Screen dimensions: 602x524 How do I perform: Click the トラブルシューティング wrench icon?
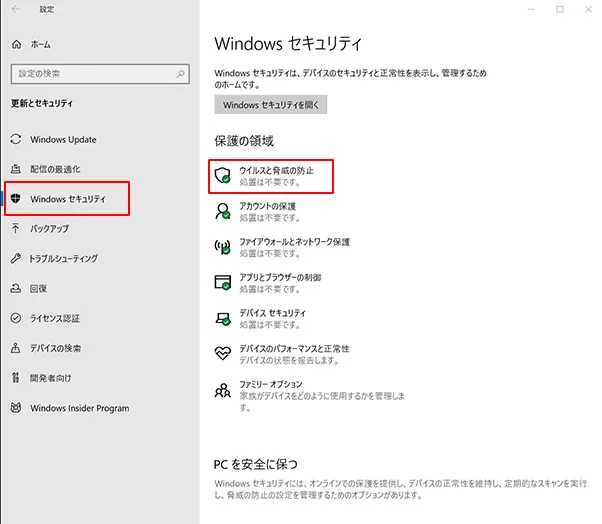pos(15,258)
